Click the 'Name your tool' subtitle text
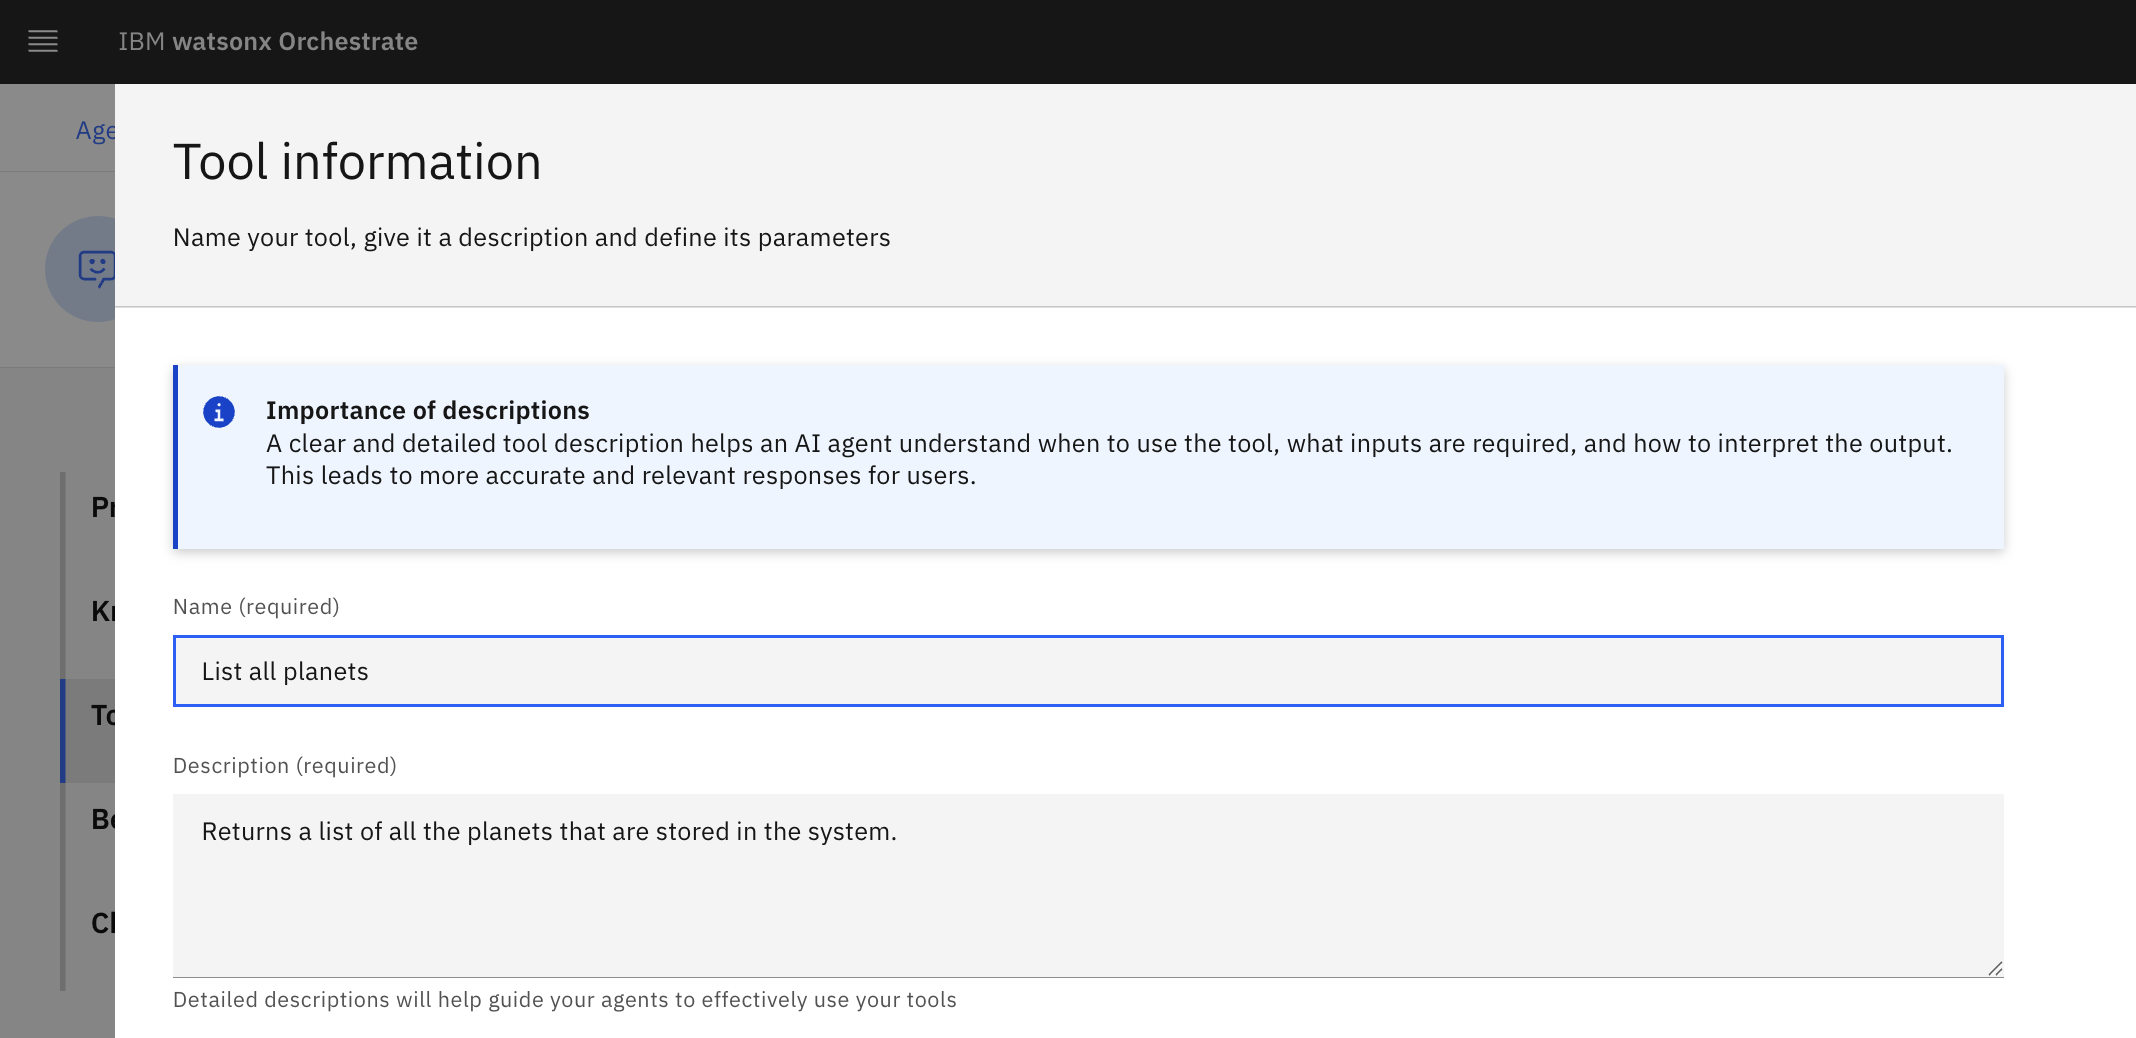This screenshot has width=2136, height=1038. tap(531, 238)
